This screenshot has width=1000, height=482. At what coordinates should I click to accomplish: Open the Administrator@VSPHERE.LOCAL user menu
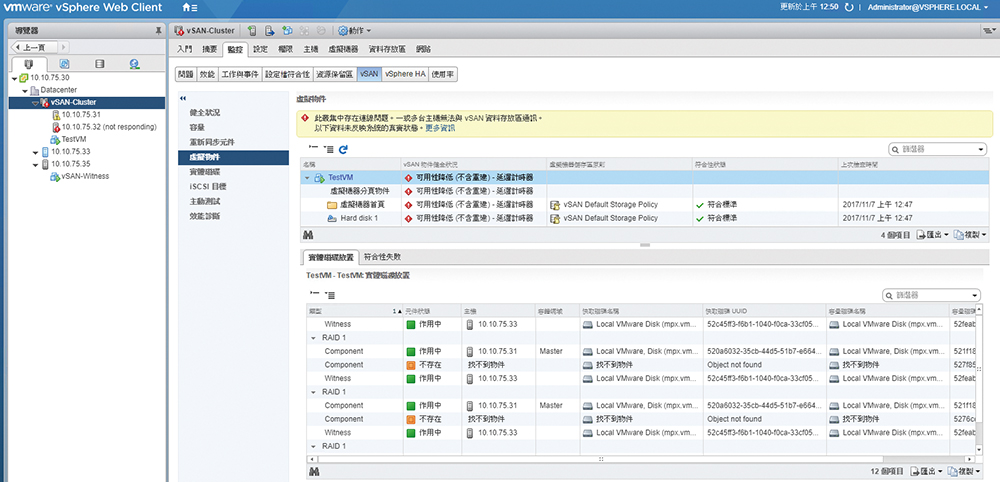tap(928, 8)
